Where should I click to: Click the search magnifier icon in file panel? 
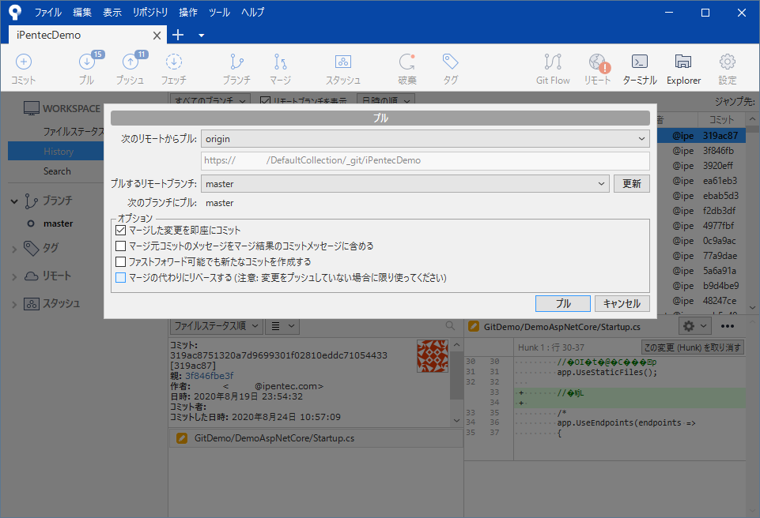point(450,326)
